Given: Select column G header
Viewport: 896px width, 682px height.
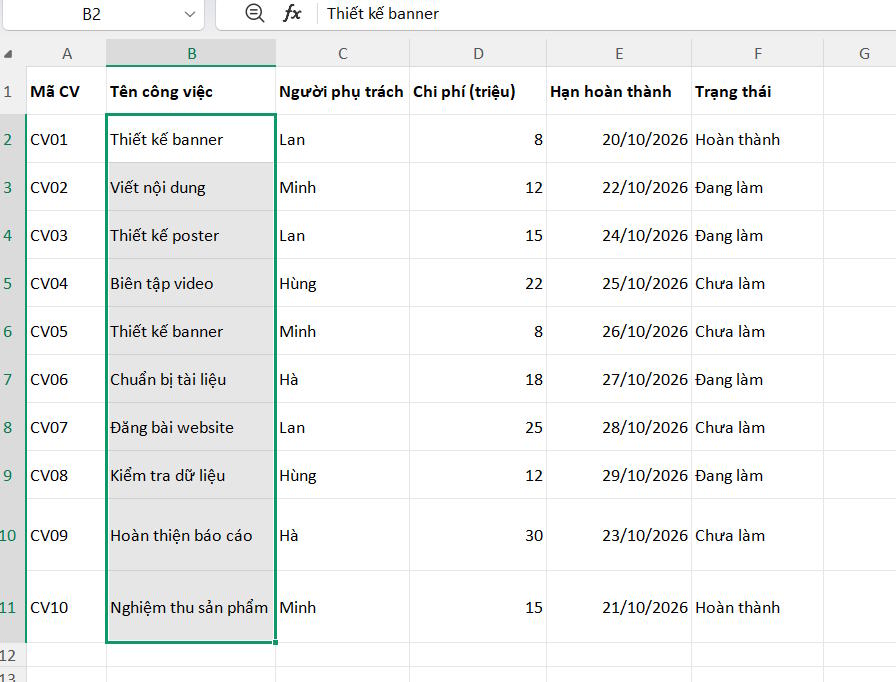Looking at the screenshot, I should [864, 54].
